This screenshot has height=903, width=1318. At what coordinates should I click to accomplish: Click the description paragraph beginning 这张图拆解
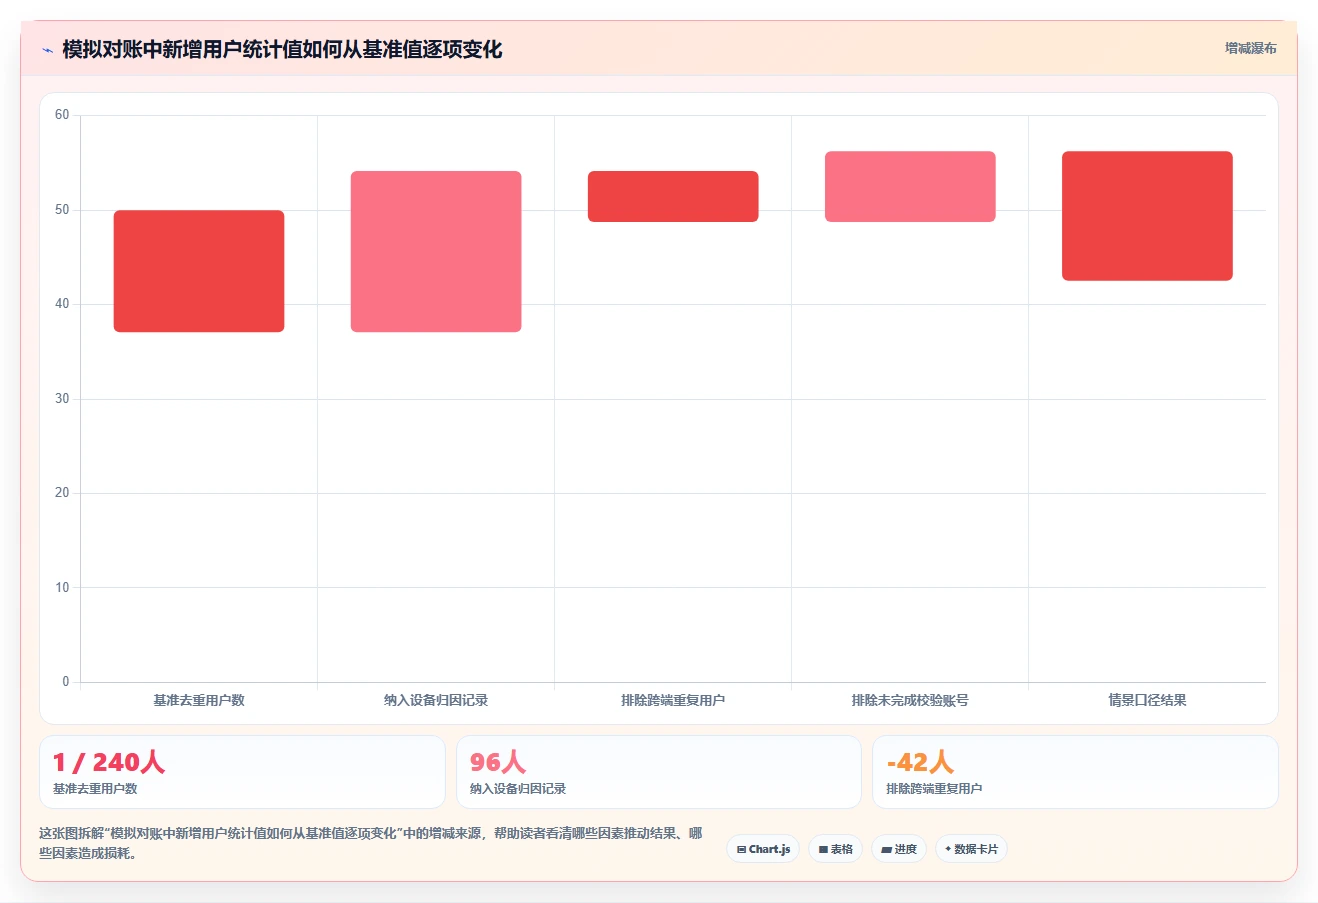[371, 843]
